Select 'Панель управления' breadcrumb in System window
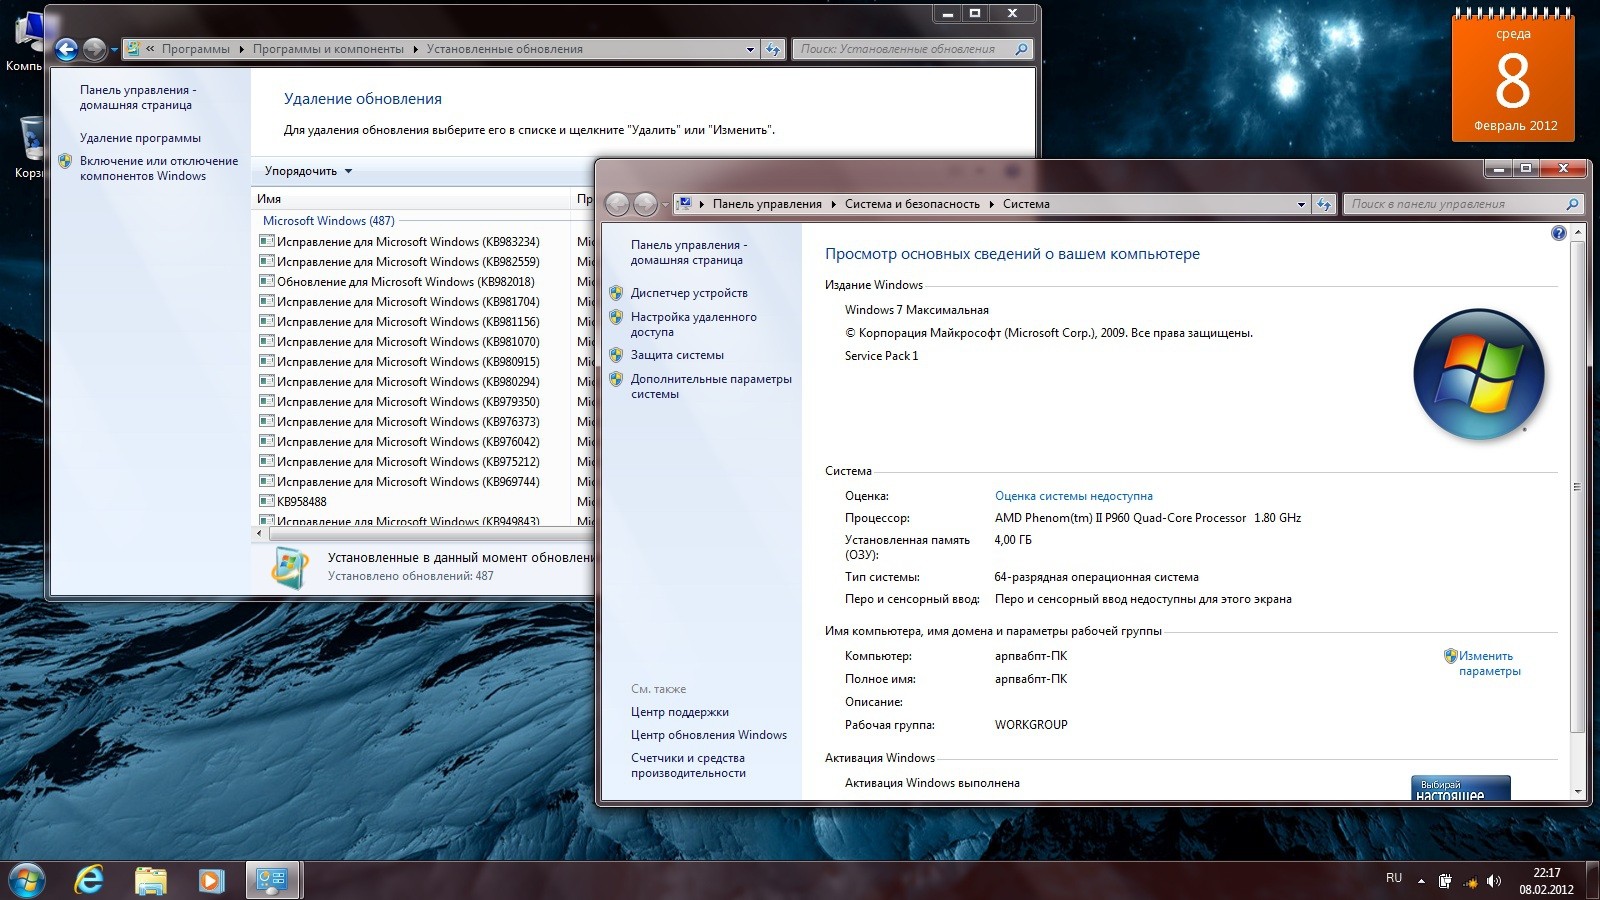The image size is (1600, 900). click(767, 204)
